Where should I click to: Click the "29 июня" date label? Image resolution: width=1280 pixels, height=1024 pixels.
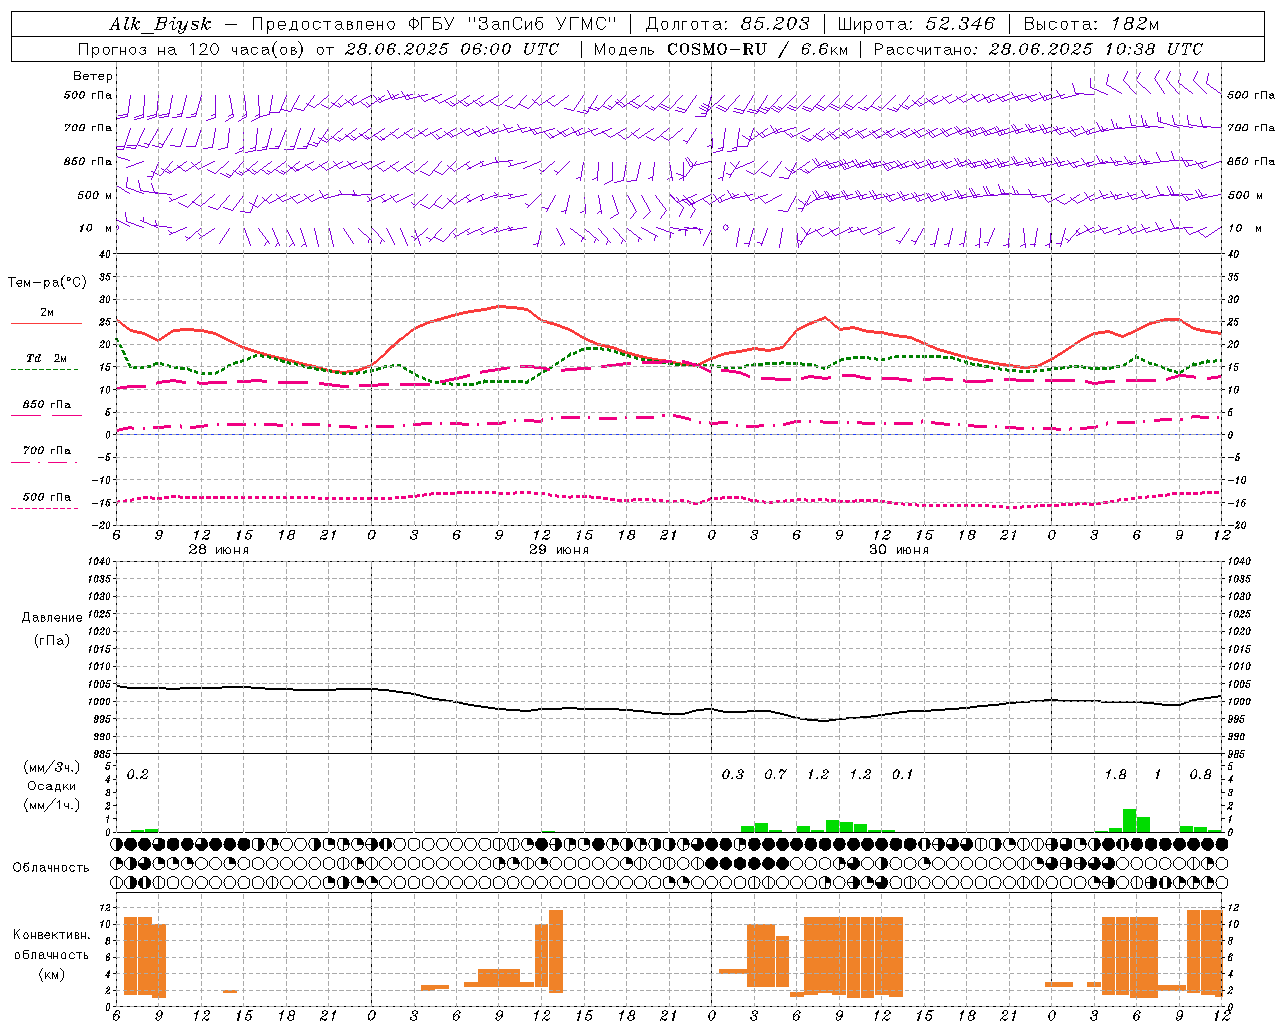[x=559, y=550]
